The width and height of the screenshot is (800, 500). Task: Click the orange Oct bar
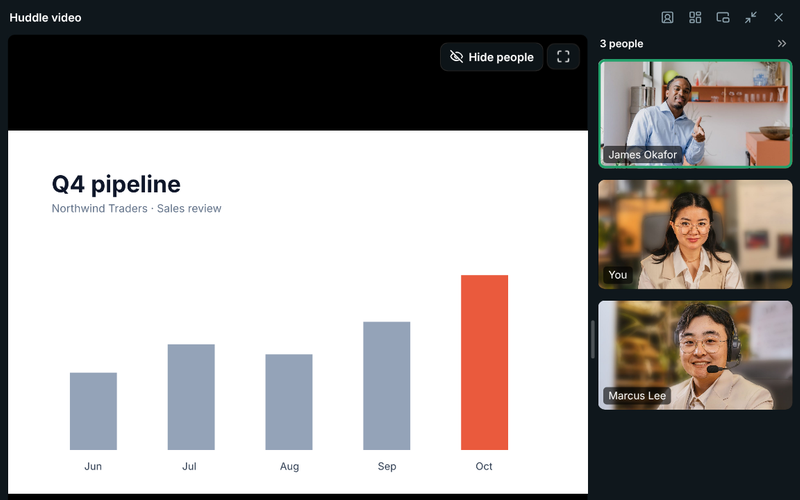tap(484, 362)
